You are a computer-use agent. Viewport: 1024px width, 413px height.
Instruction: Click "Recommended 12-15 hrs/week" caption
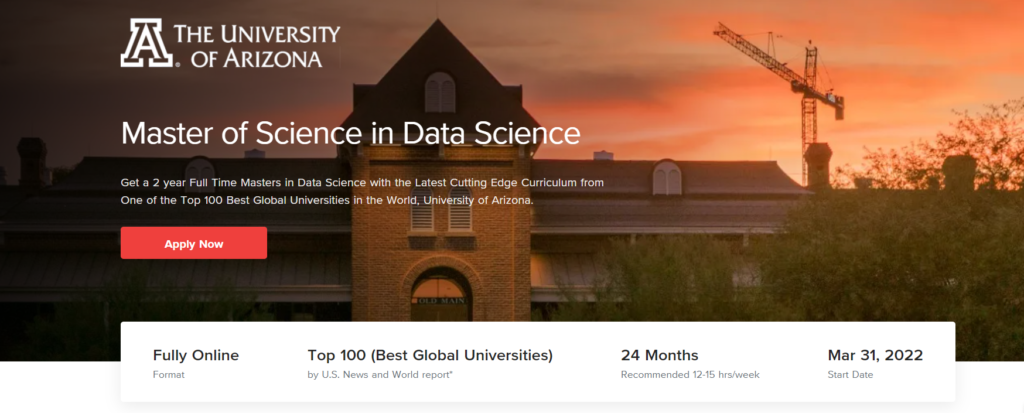tap(690, 375)
